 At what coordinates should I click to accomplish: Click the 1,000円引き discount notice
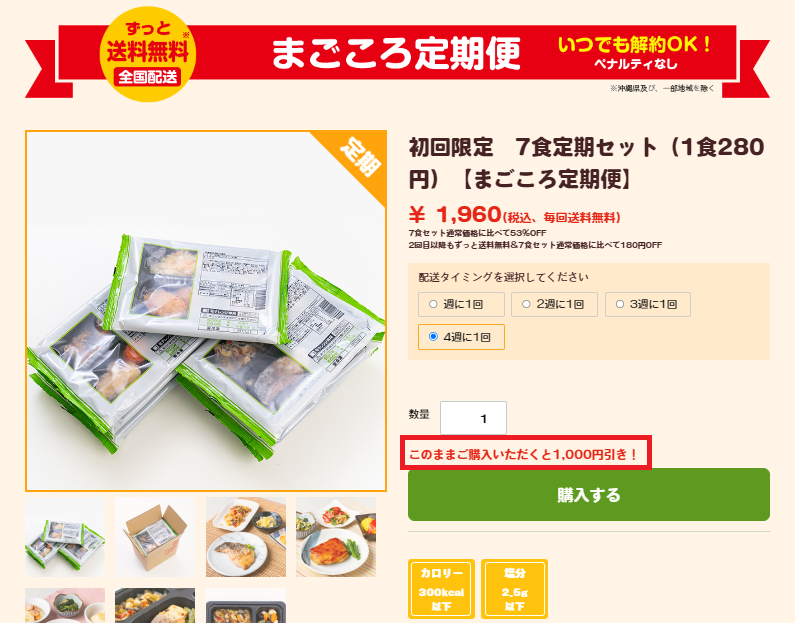(526, 453)
